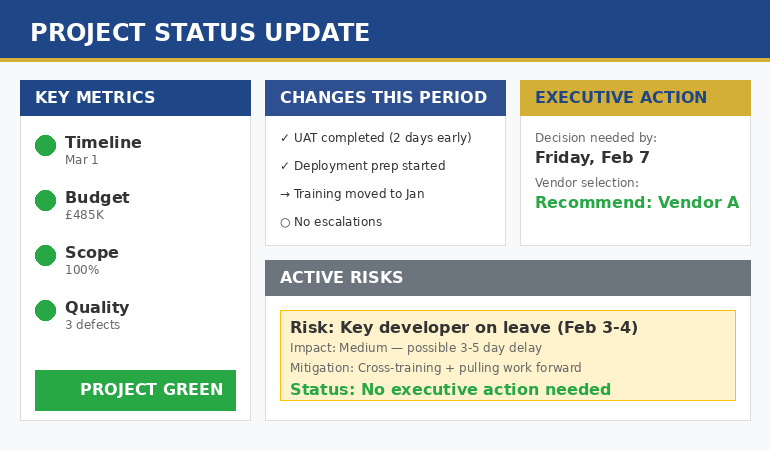The height and width of the screenshot is (450, 770).
Task: Click the PROJECT STATUS UPDATE title
Action: click(200, 33)
